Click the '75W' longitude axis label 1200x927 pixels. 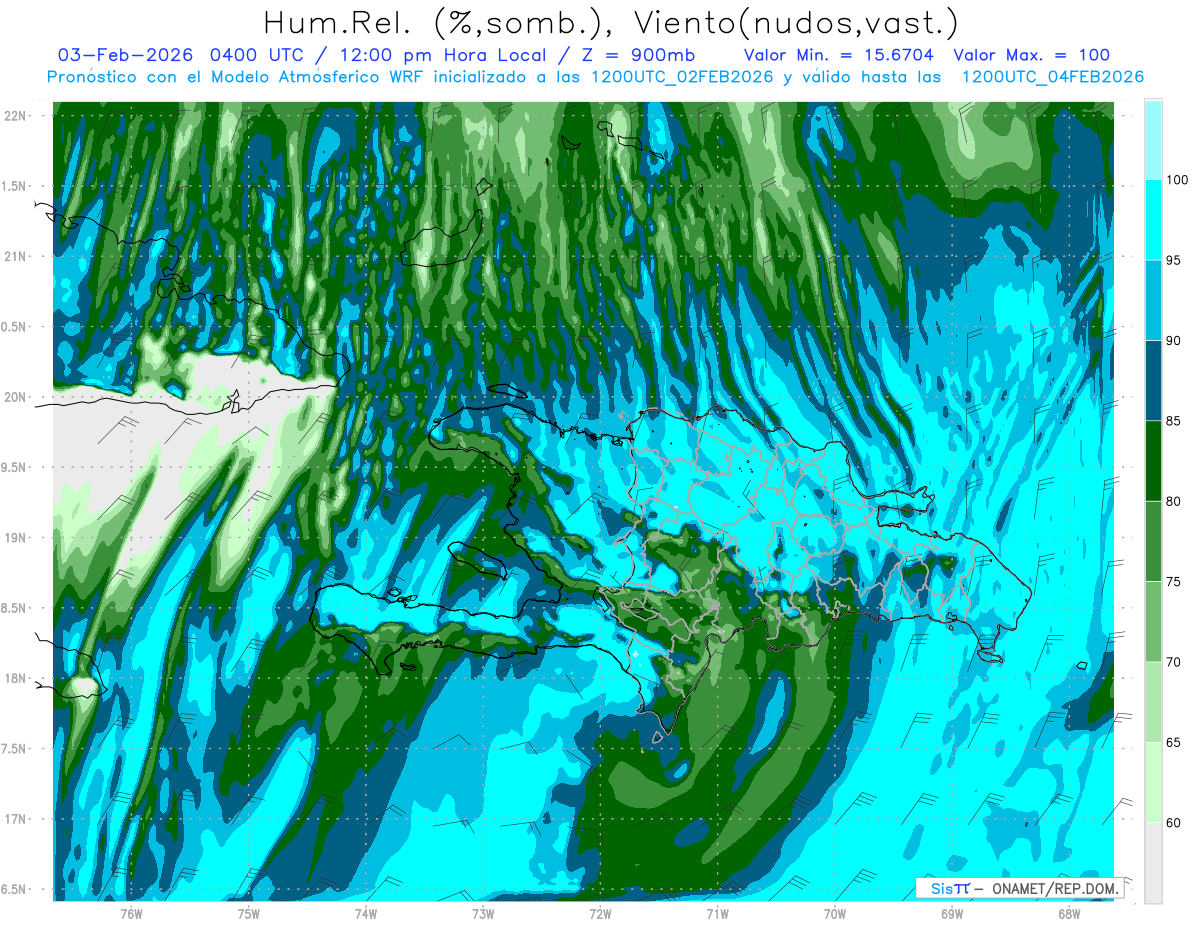click(x=248, y=913)
